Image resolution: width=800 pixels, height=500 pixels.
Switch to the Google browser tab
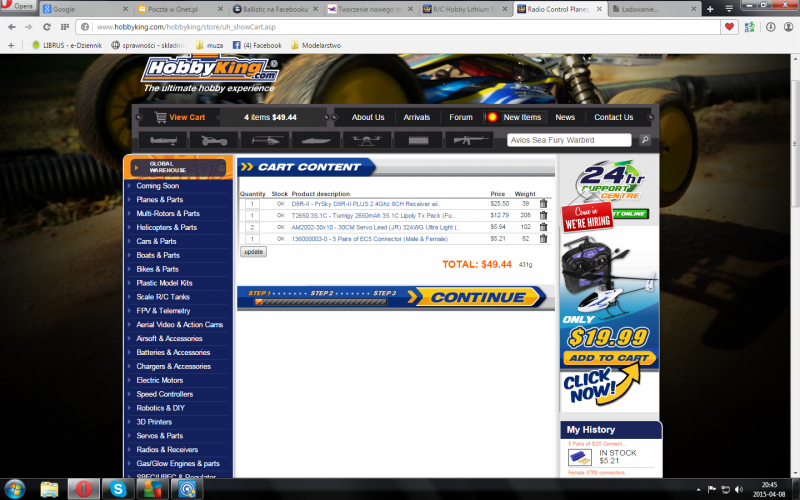coord(73,8)
